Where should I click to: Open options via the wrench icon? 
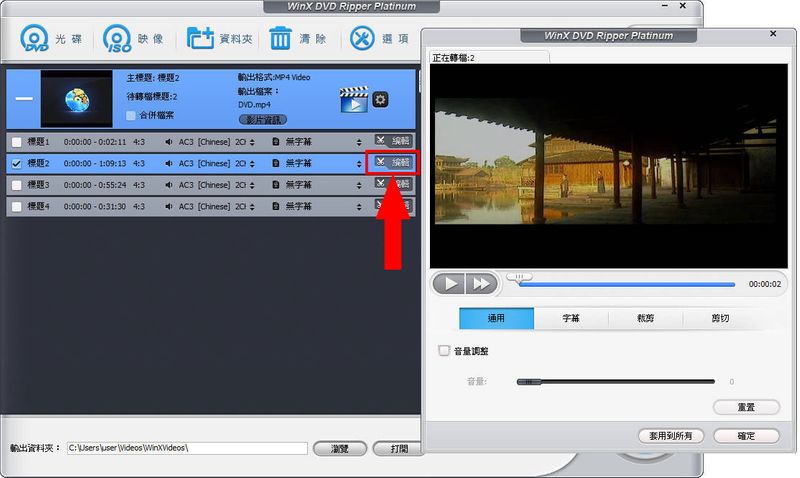coord(362,38)
